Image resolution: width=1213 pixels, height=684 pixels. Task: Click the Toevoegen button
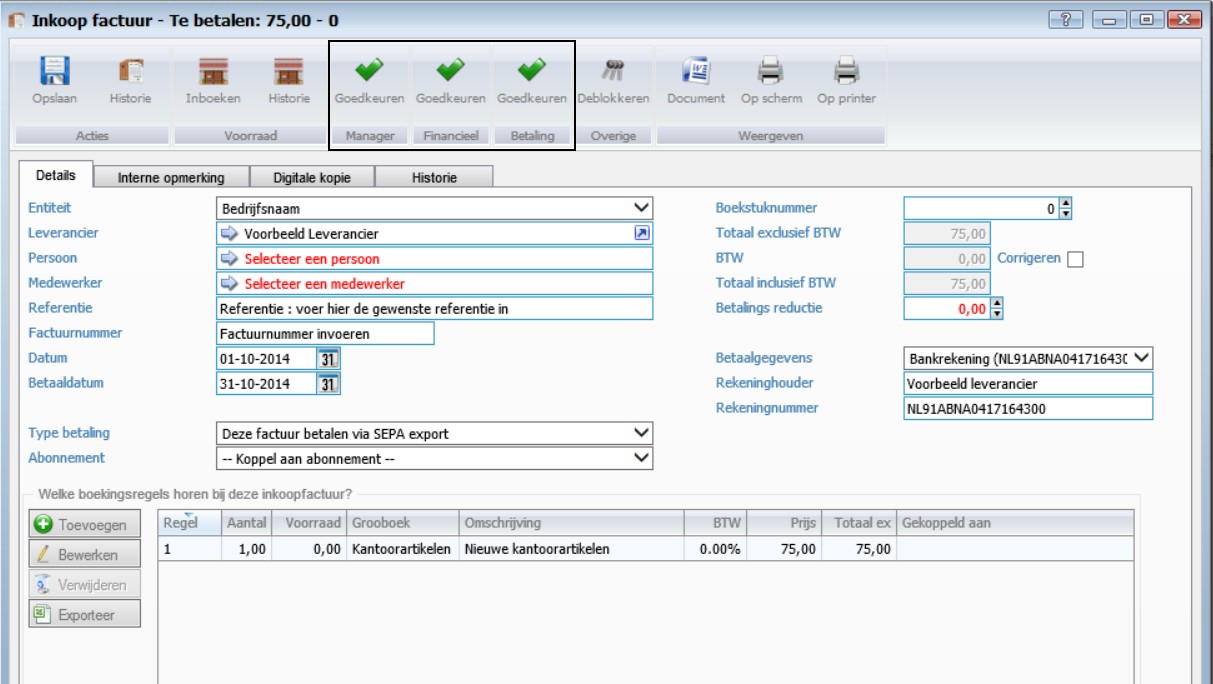click(84, 525)
